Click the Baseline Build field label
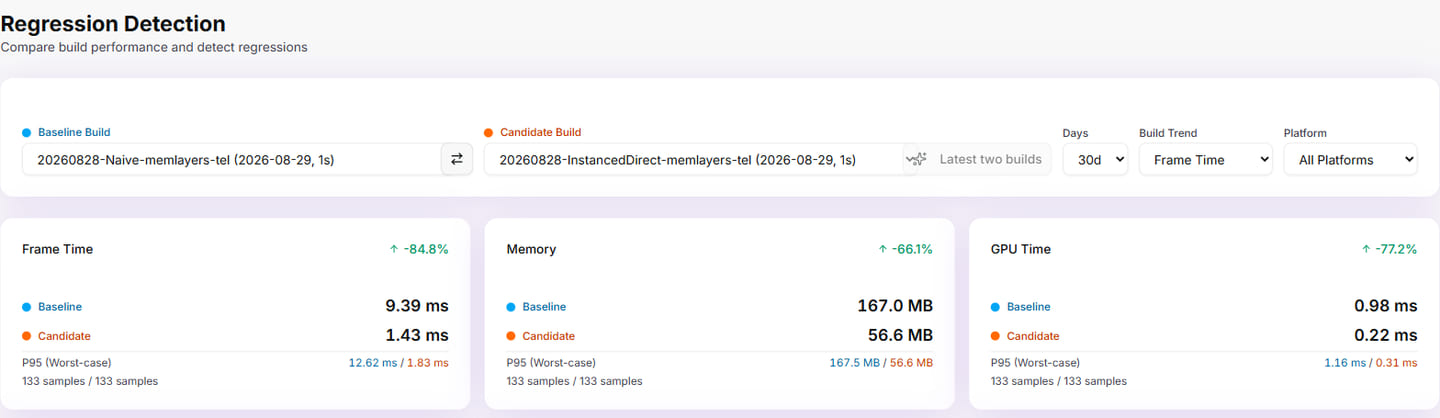This screenshot has height=418, width=1440. coord(74,132)
